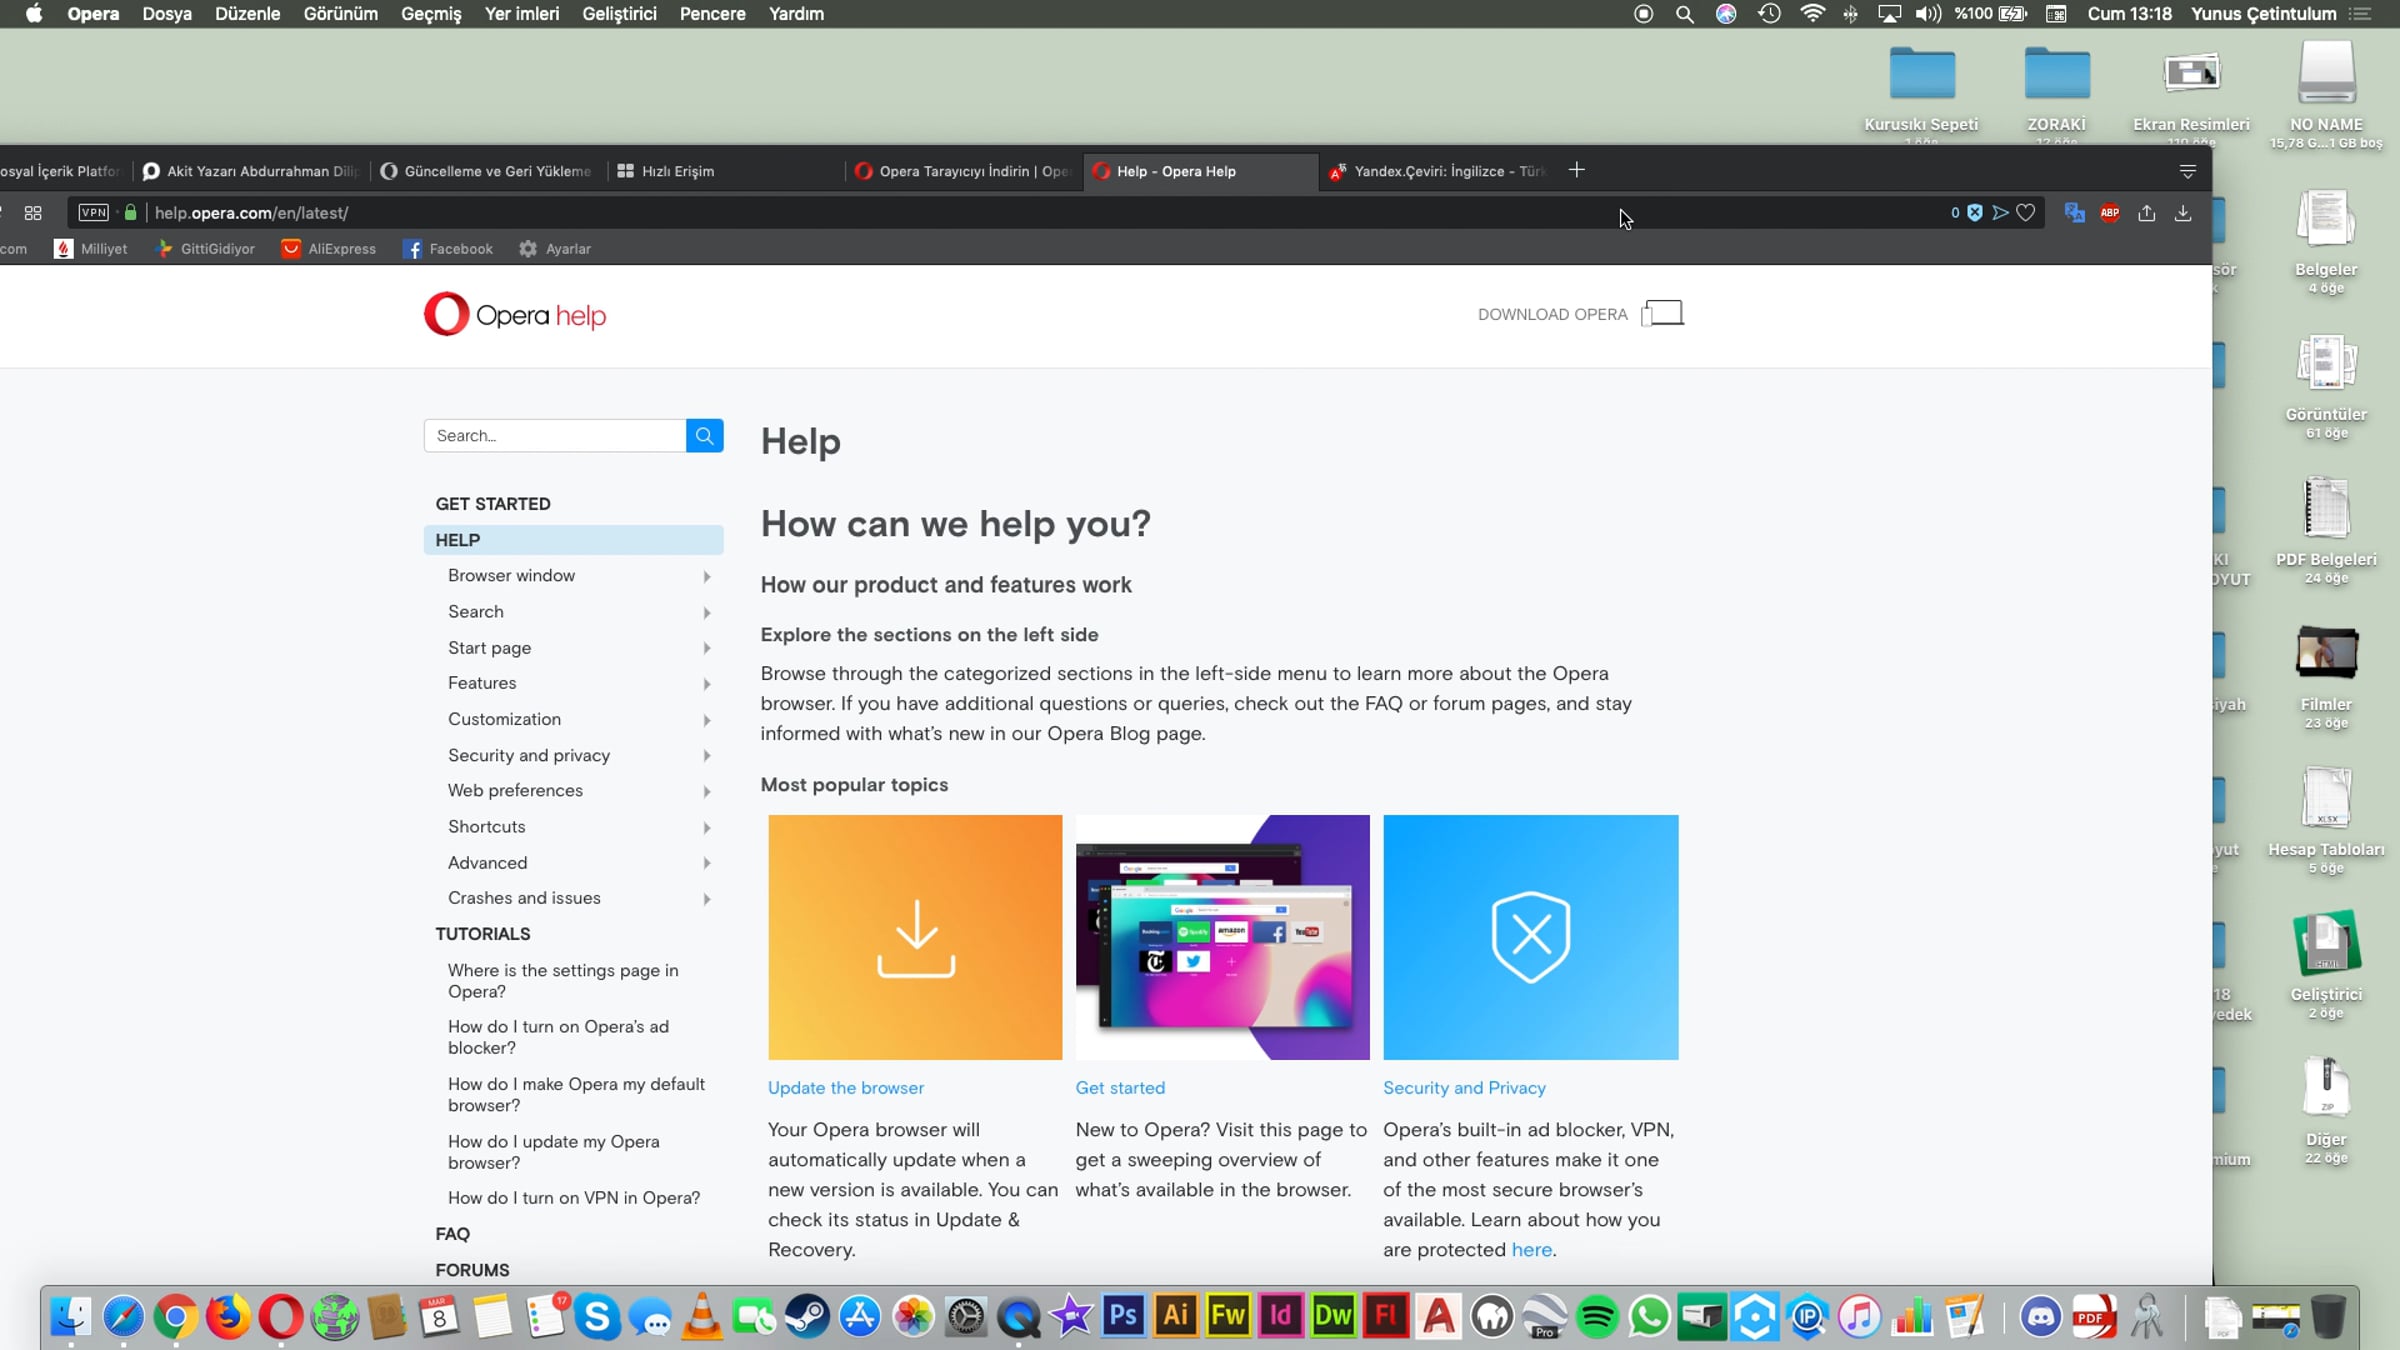
Task: Open the AliExpress bookmark
Action: pos(329,249)
